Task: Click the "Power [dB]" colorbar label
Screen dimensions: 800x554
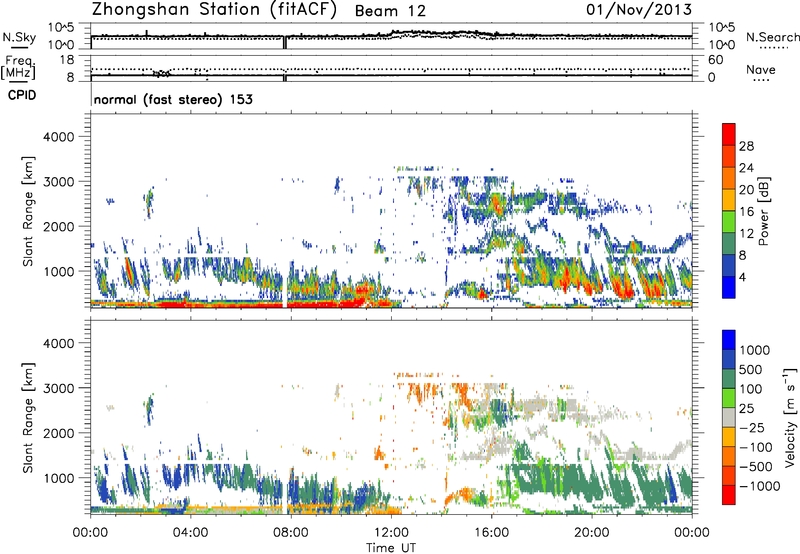Action: tap(763, 211)
